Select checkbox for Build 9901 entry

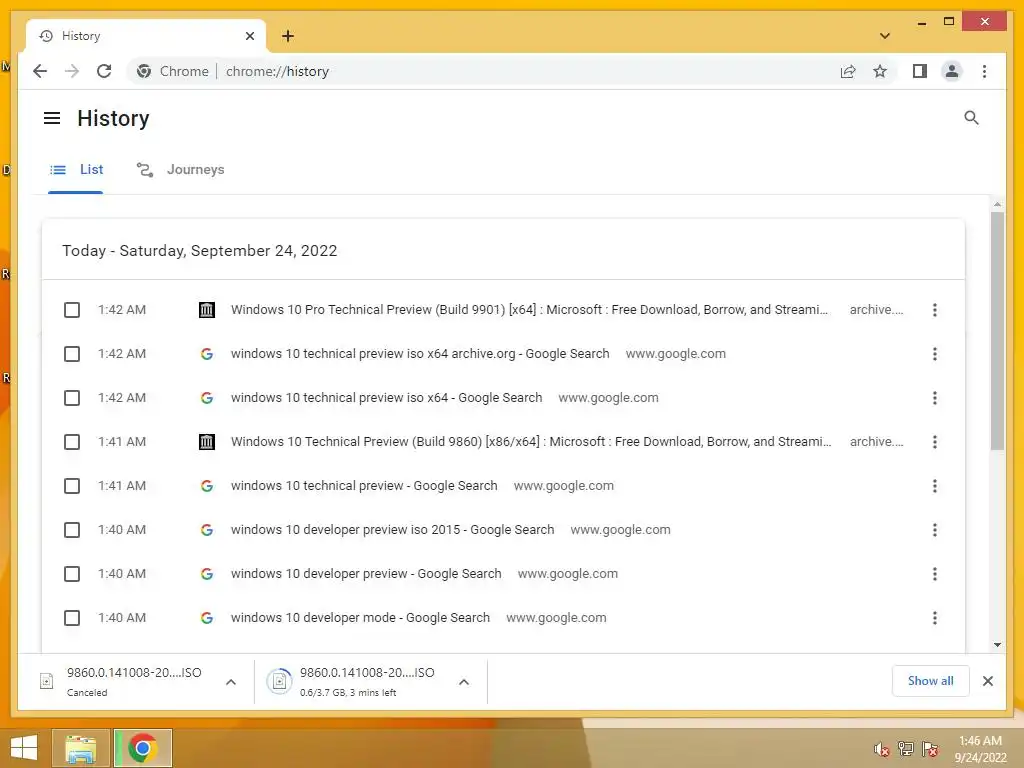[72, 310]
